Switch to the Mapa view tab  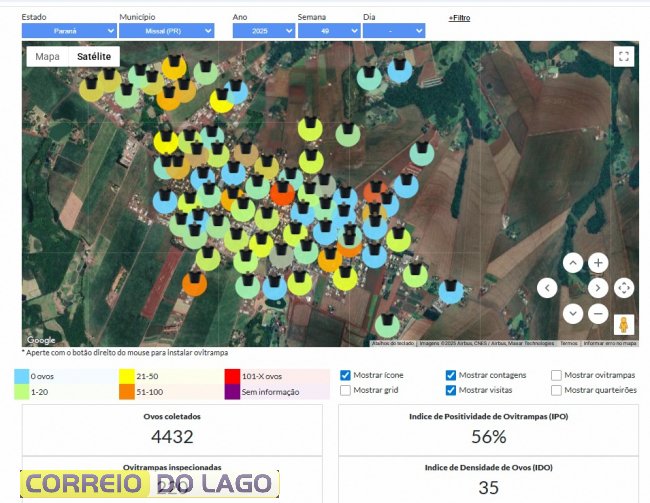[x=47, y=56]
